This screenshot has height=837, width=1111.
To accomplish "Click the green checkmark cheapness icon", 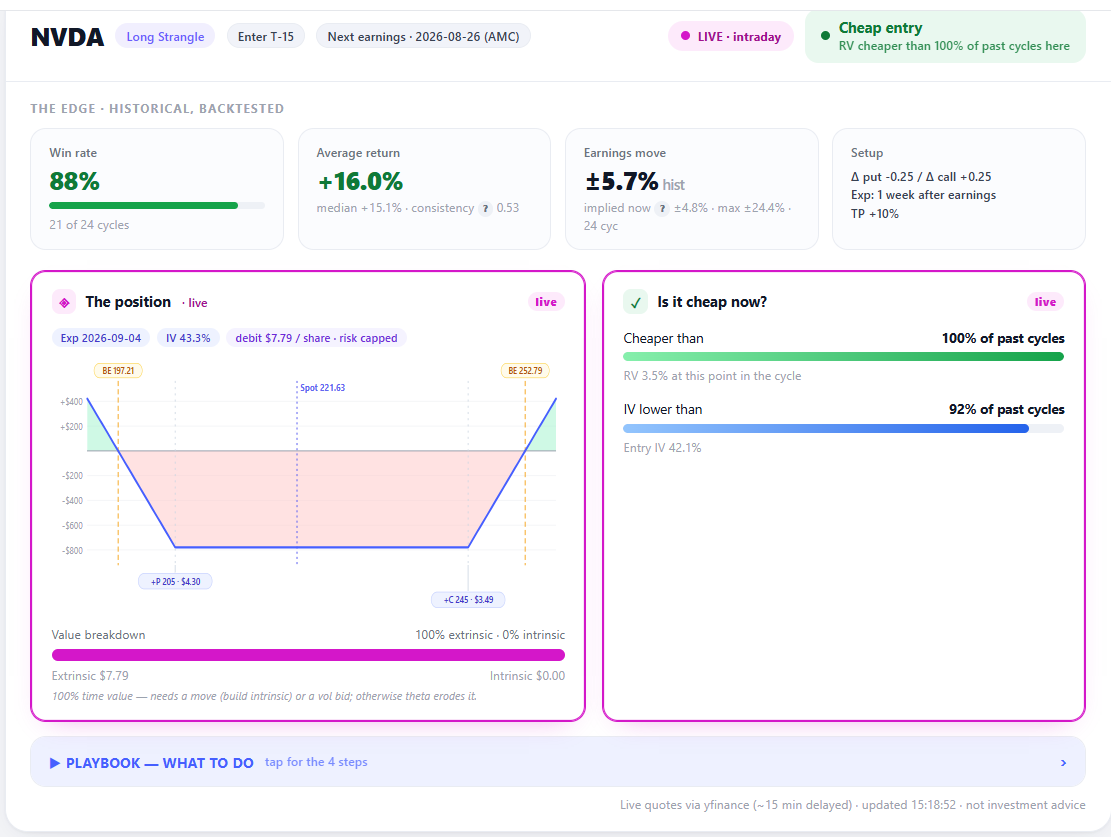I will click(x=636, y=302).
